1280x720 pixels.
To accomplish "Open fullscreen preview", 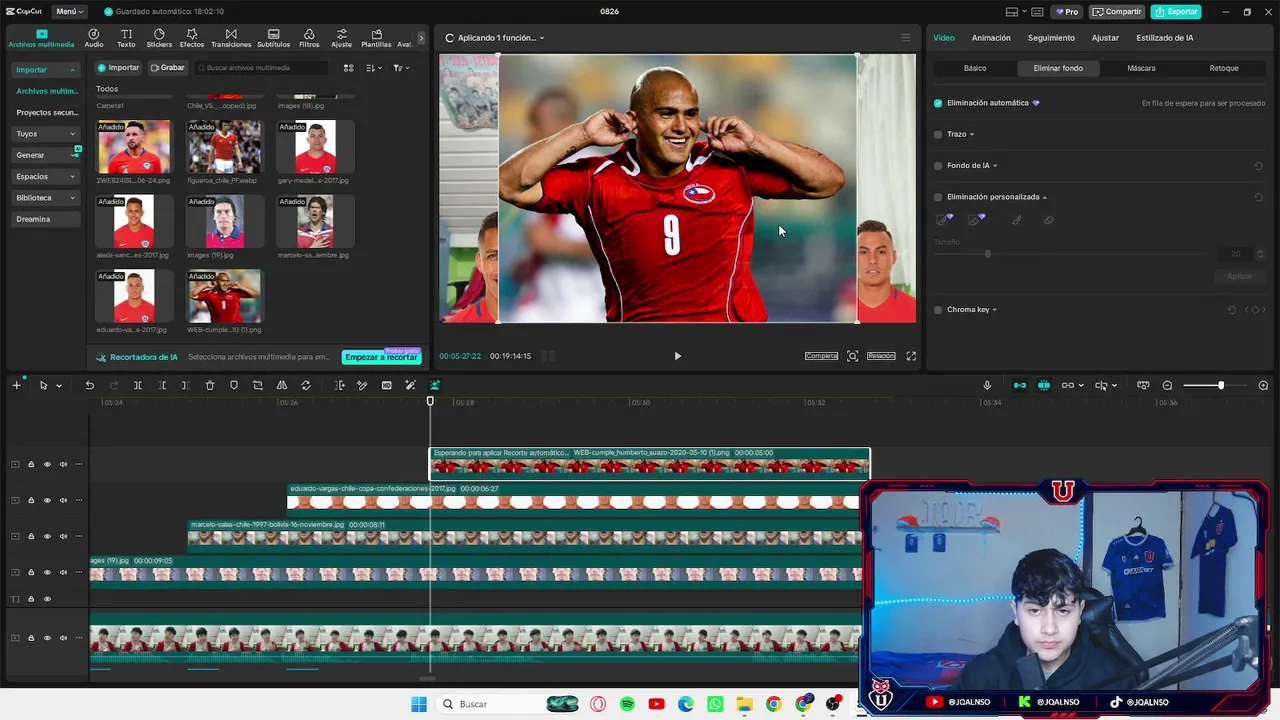I will click(x=911, y=356).
